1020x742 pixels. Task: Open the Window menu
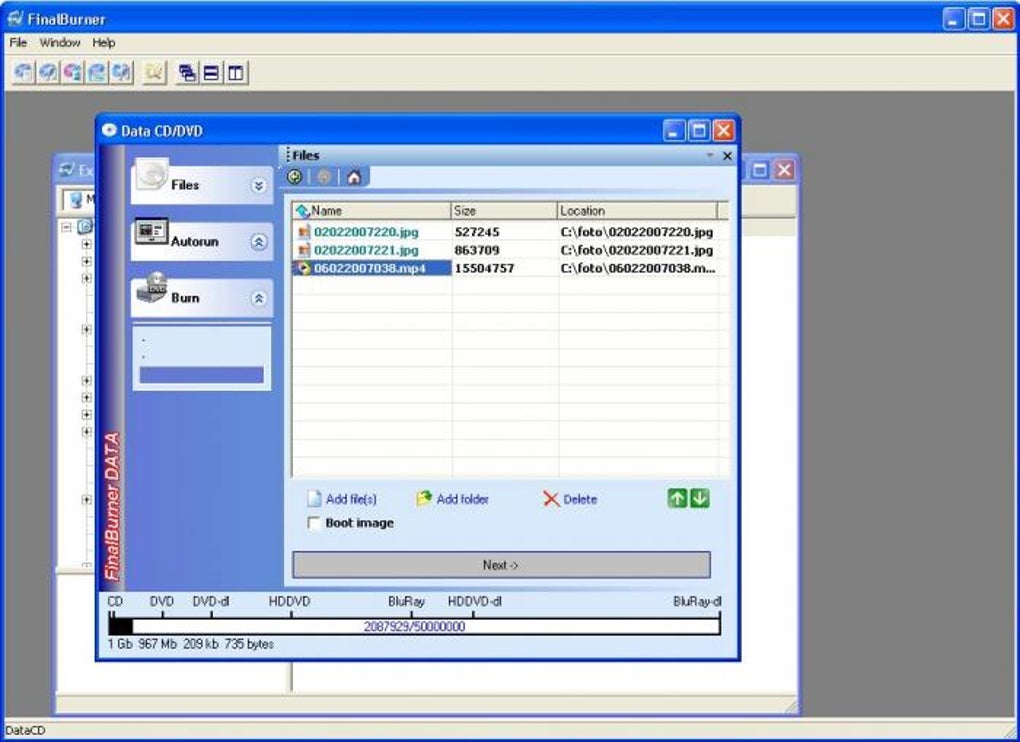point(60,43)
